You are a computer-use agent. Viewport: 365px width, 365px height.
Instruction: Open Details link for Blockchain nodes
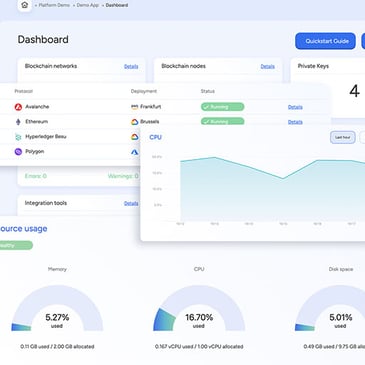point(268,67)
